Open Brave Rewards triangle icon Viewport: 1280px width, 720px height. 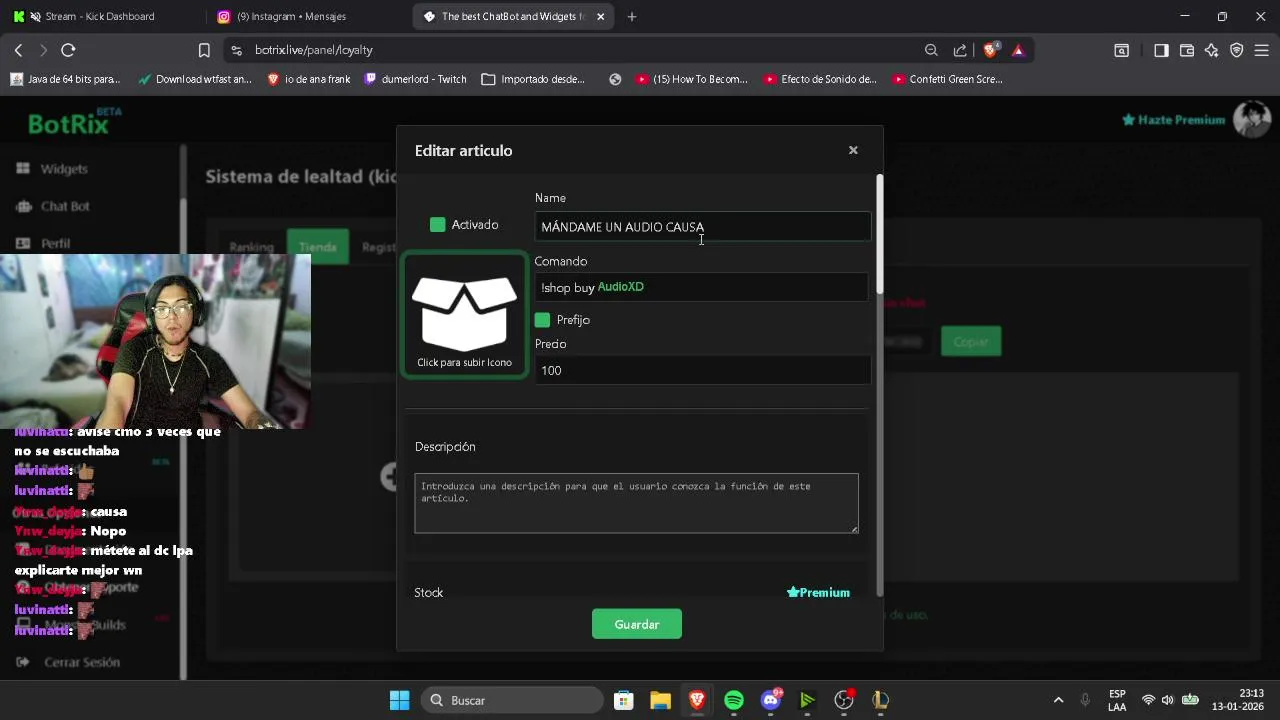(x=1018, y=50)
